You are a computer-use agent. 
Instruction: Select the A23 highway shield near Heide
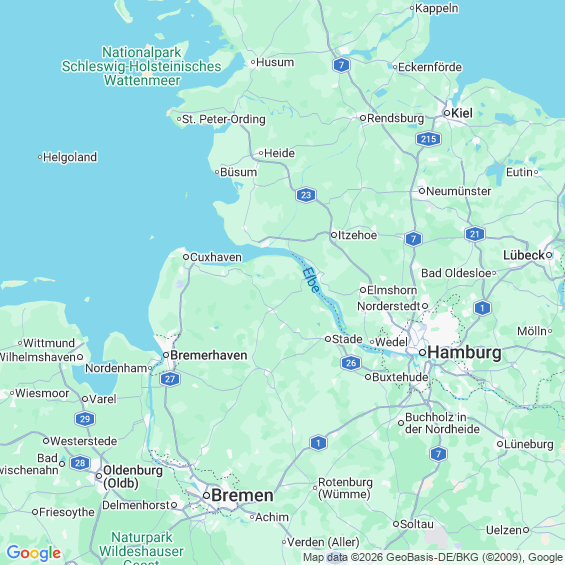[306, 195]
